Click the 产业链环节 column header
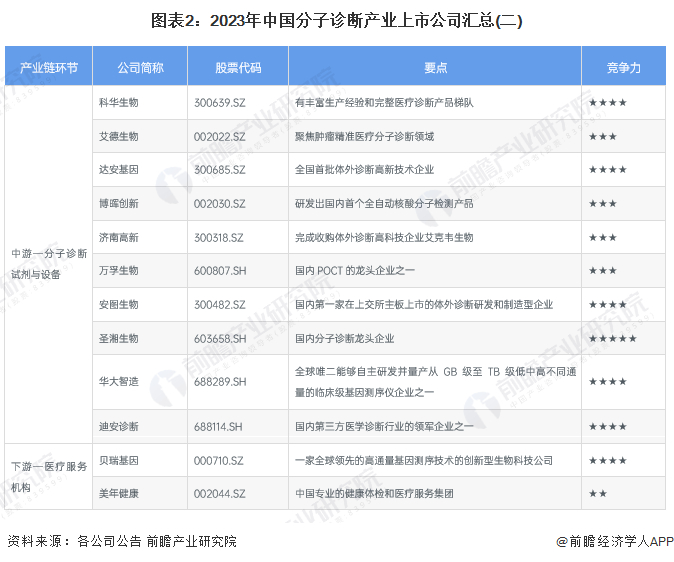The height and width of the screenshot is (562, 674). pyautogui.click(x=49, y=68)
